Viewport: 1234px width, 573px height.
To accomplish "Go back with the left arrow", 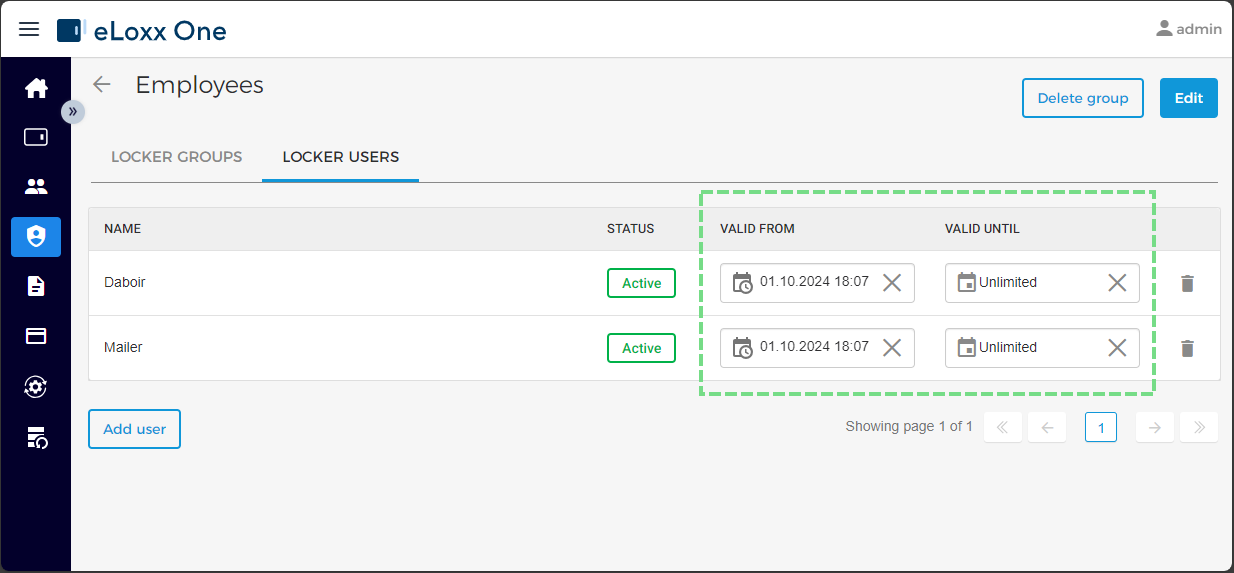I will click(101, 85).
